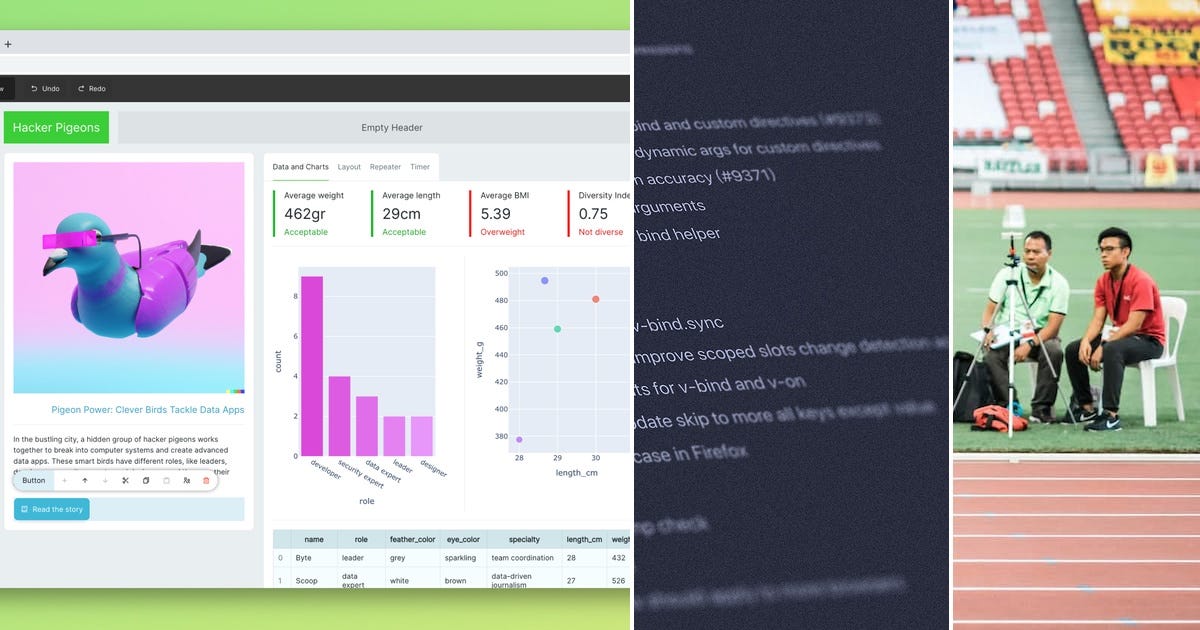Add a new page with the plus icon
The image size is (1200, 630).
click(8, 44)
